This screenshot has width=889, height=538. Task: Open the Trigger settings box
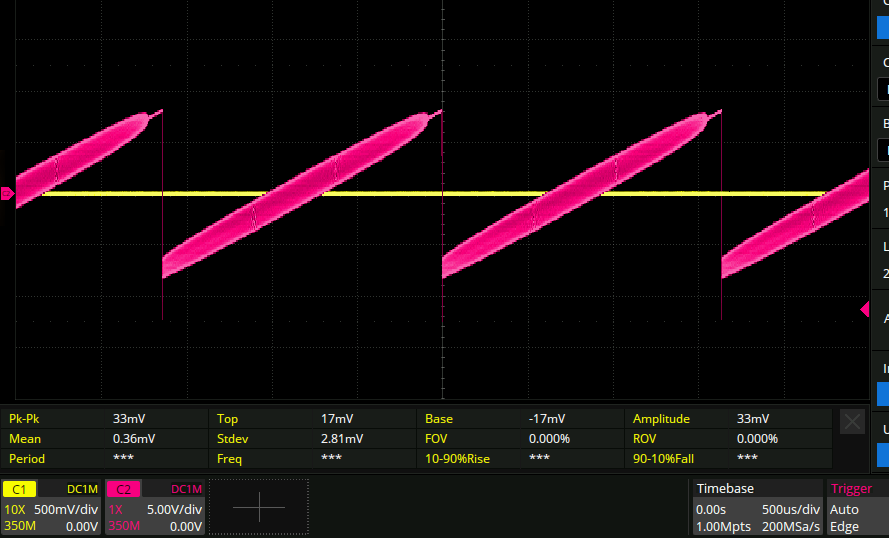856,507
